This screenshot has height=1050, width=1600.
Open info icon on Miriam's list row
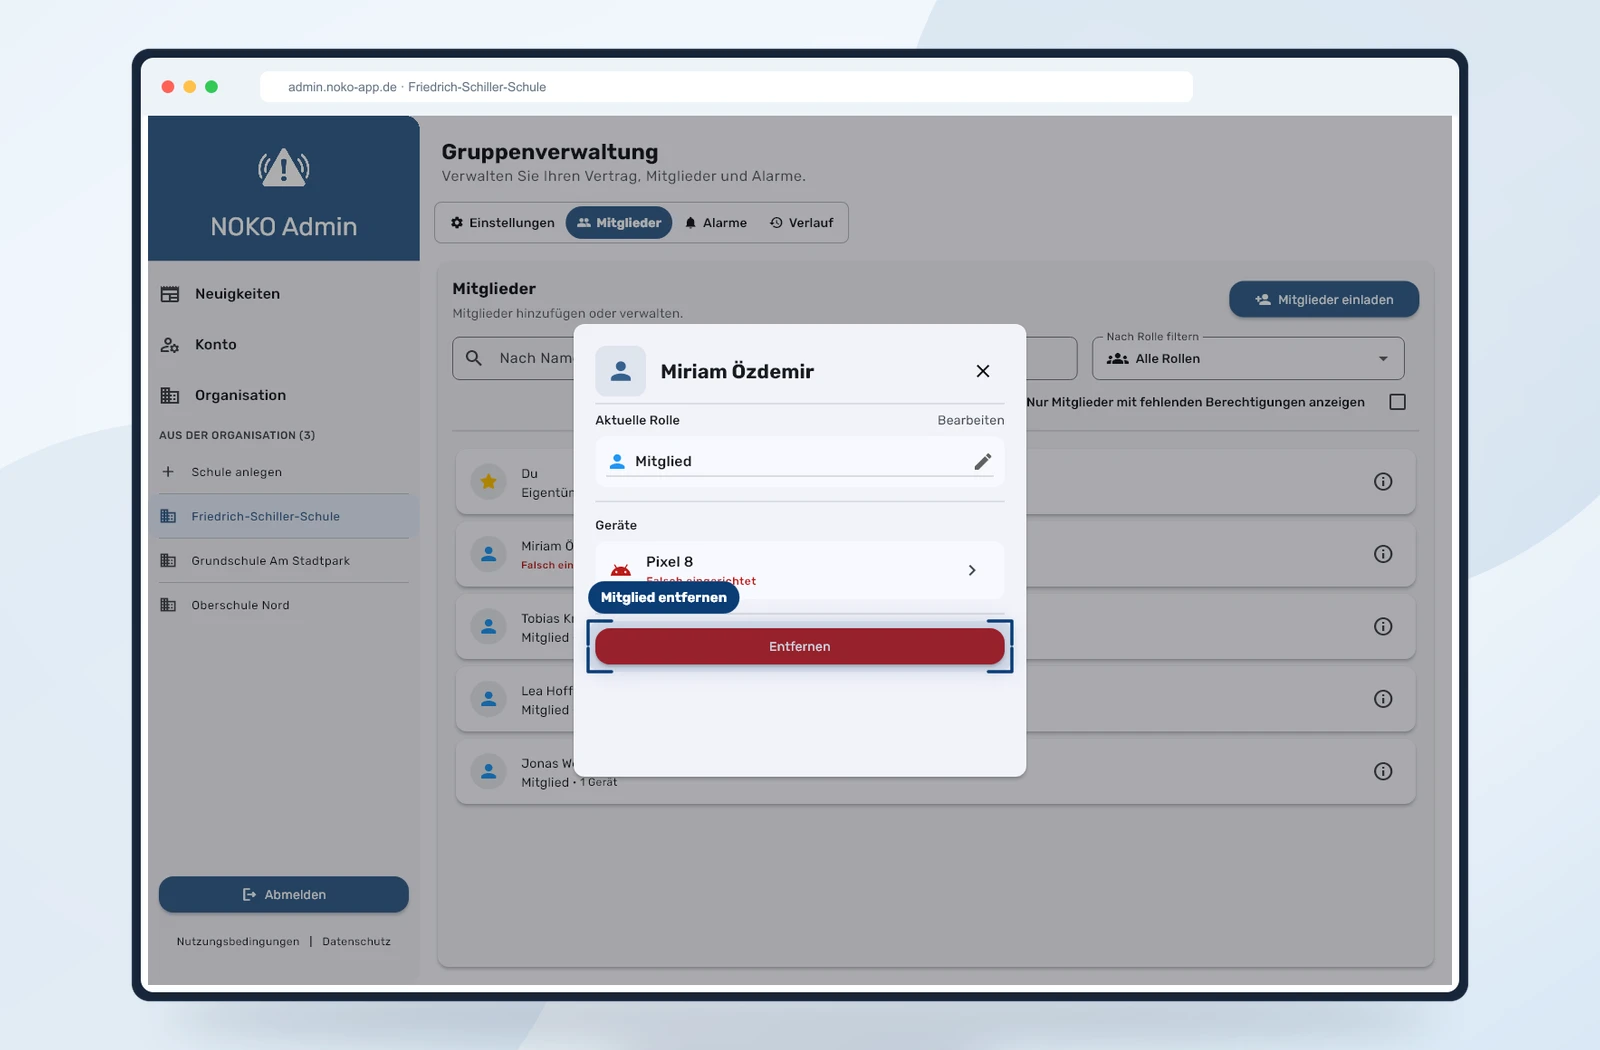click(x=1383, y=554)
